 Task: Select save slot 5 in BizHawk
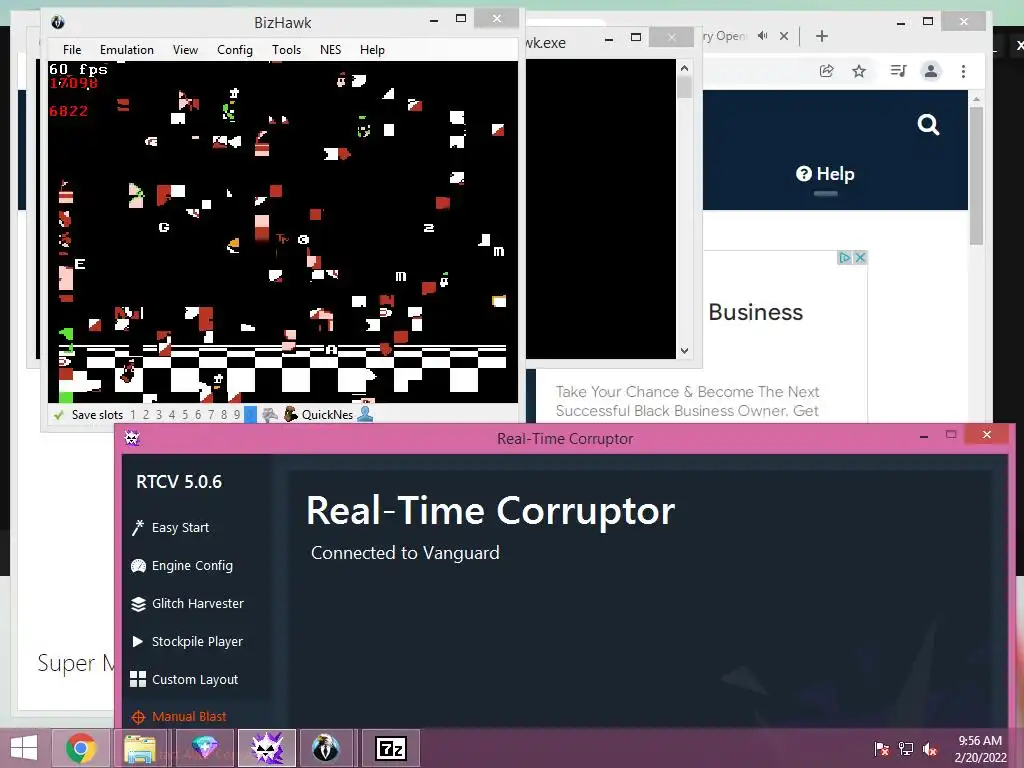click(x=185, y=415)
